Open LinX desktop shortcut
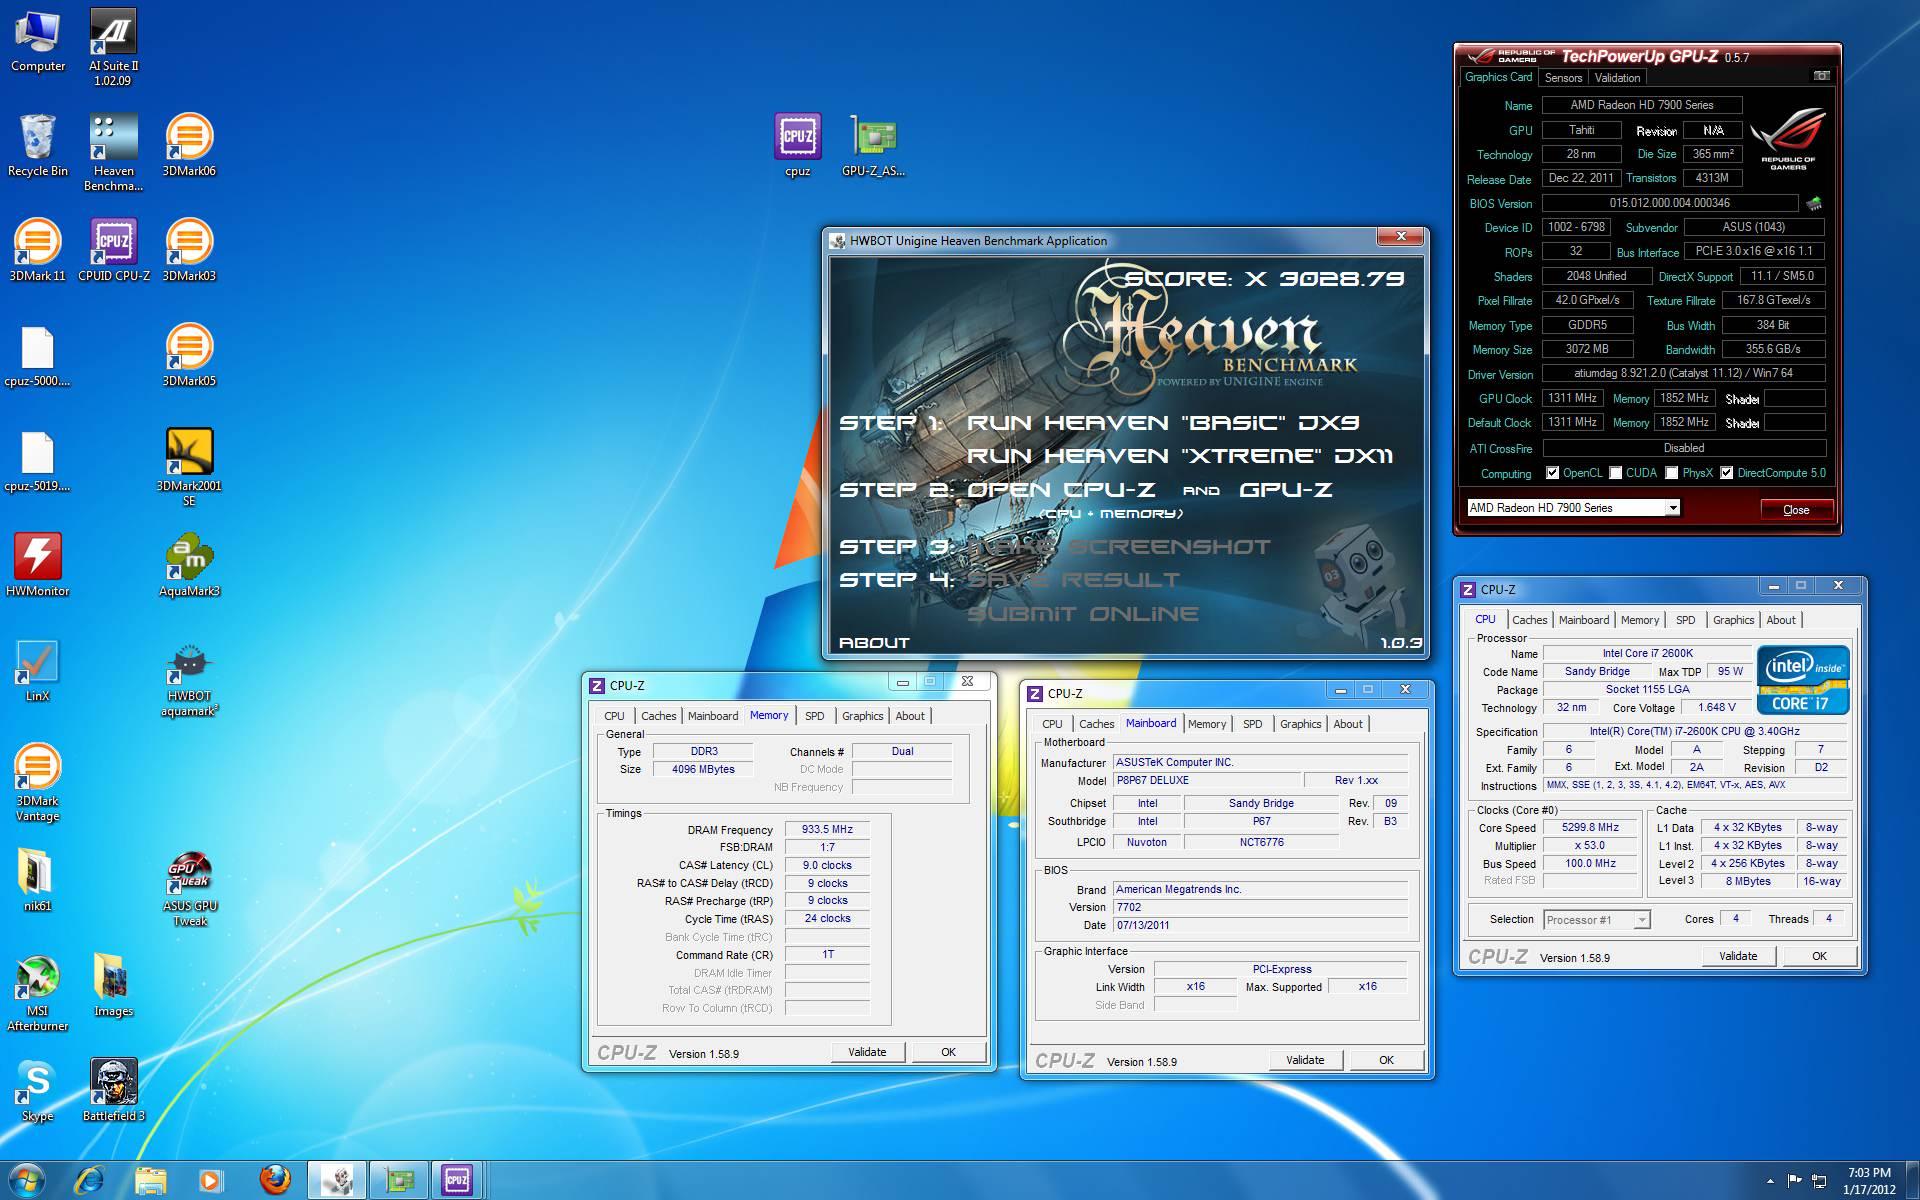The height and width of the screenshot is (1200, 1920). [38, 671]
